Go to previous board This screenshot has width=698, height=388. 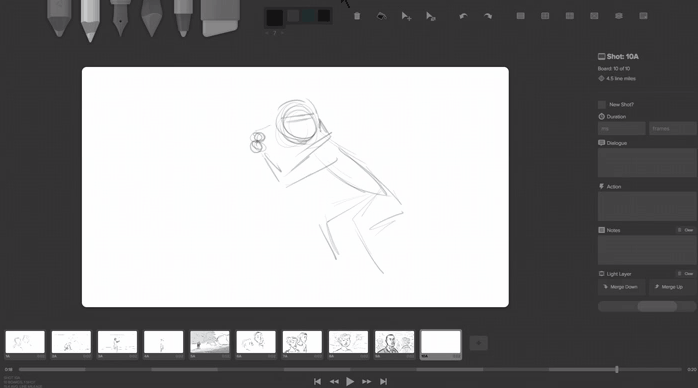click(334, 381)
